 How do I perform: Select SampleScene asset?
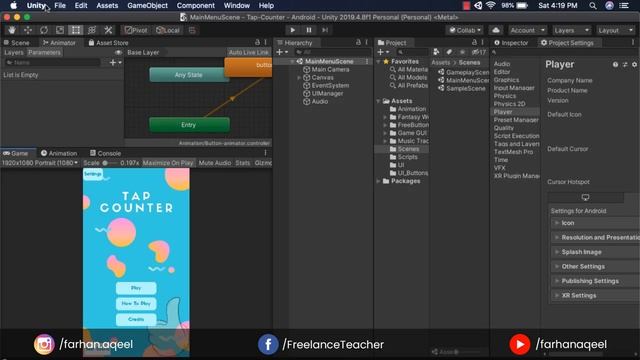(x=461, y=89)
